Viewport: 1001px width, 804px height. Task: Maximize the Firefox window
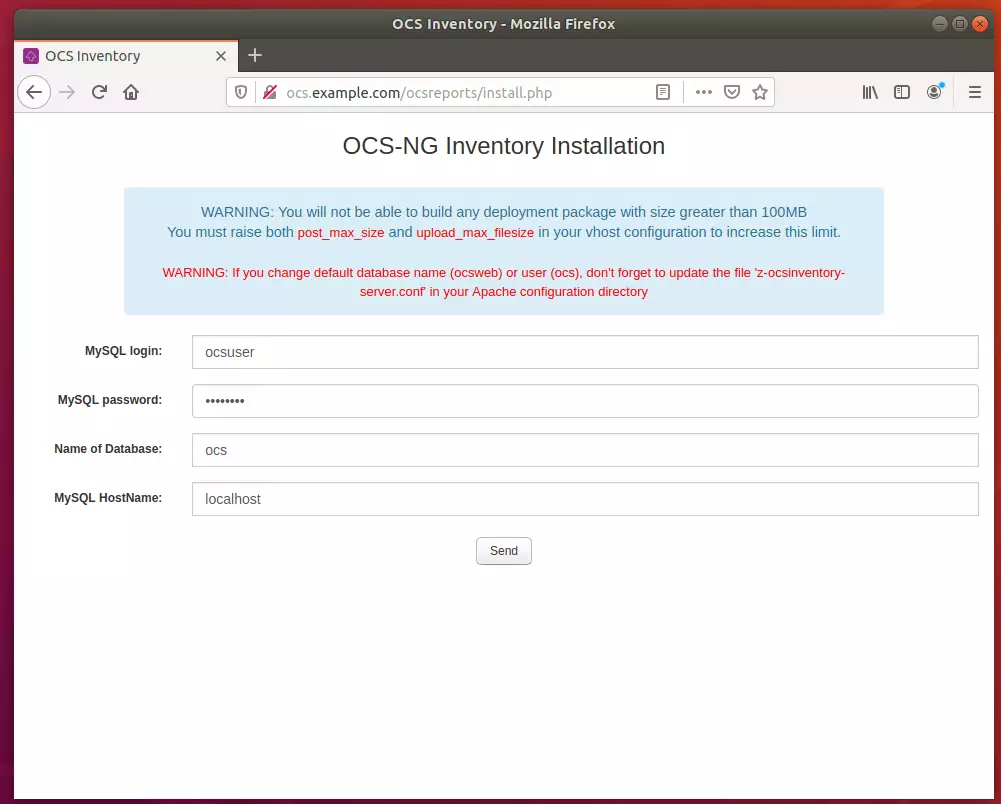(x=960, y=24)
